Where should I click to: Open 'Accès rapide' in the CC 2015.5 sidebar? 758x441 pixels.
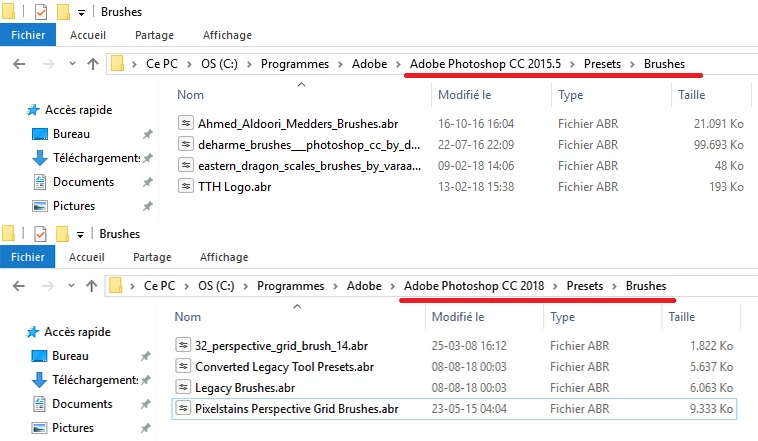coord(78,110)
